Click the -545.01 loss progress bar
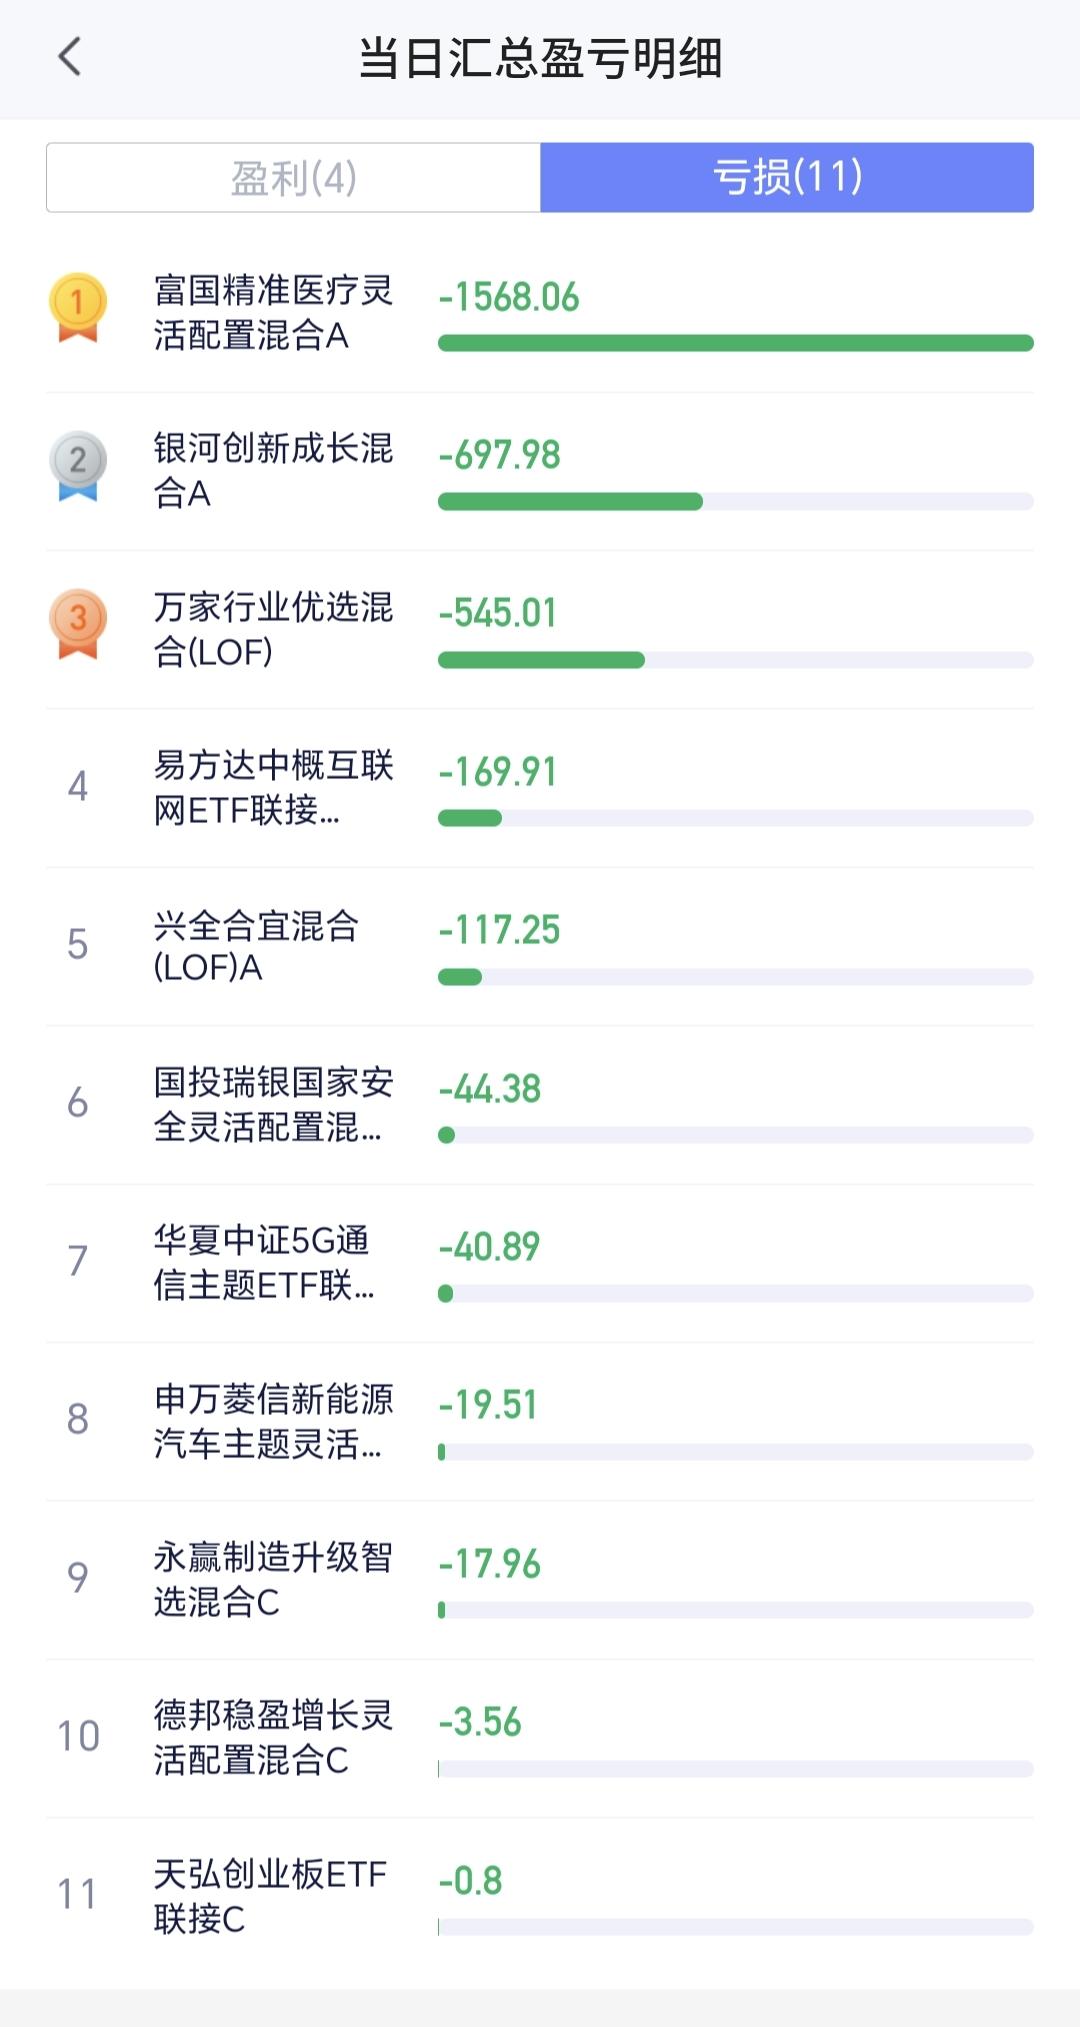1080x2027 pixels. tap(736, 660)
